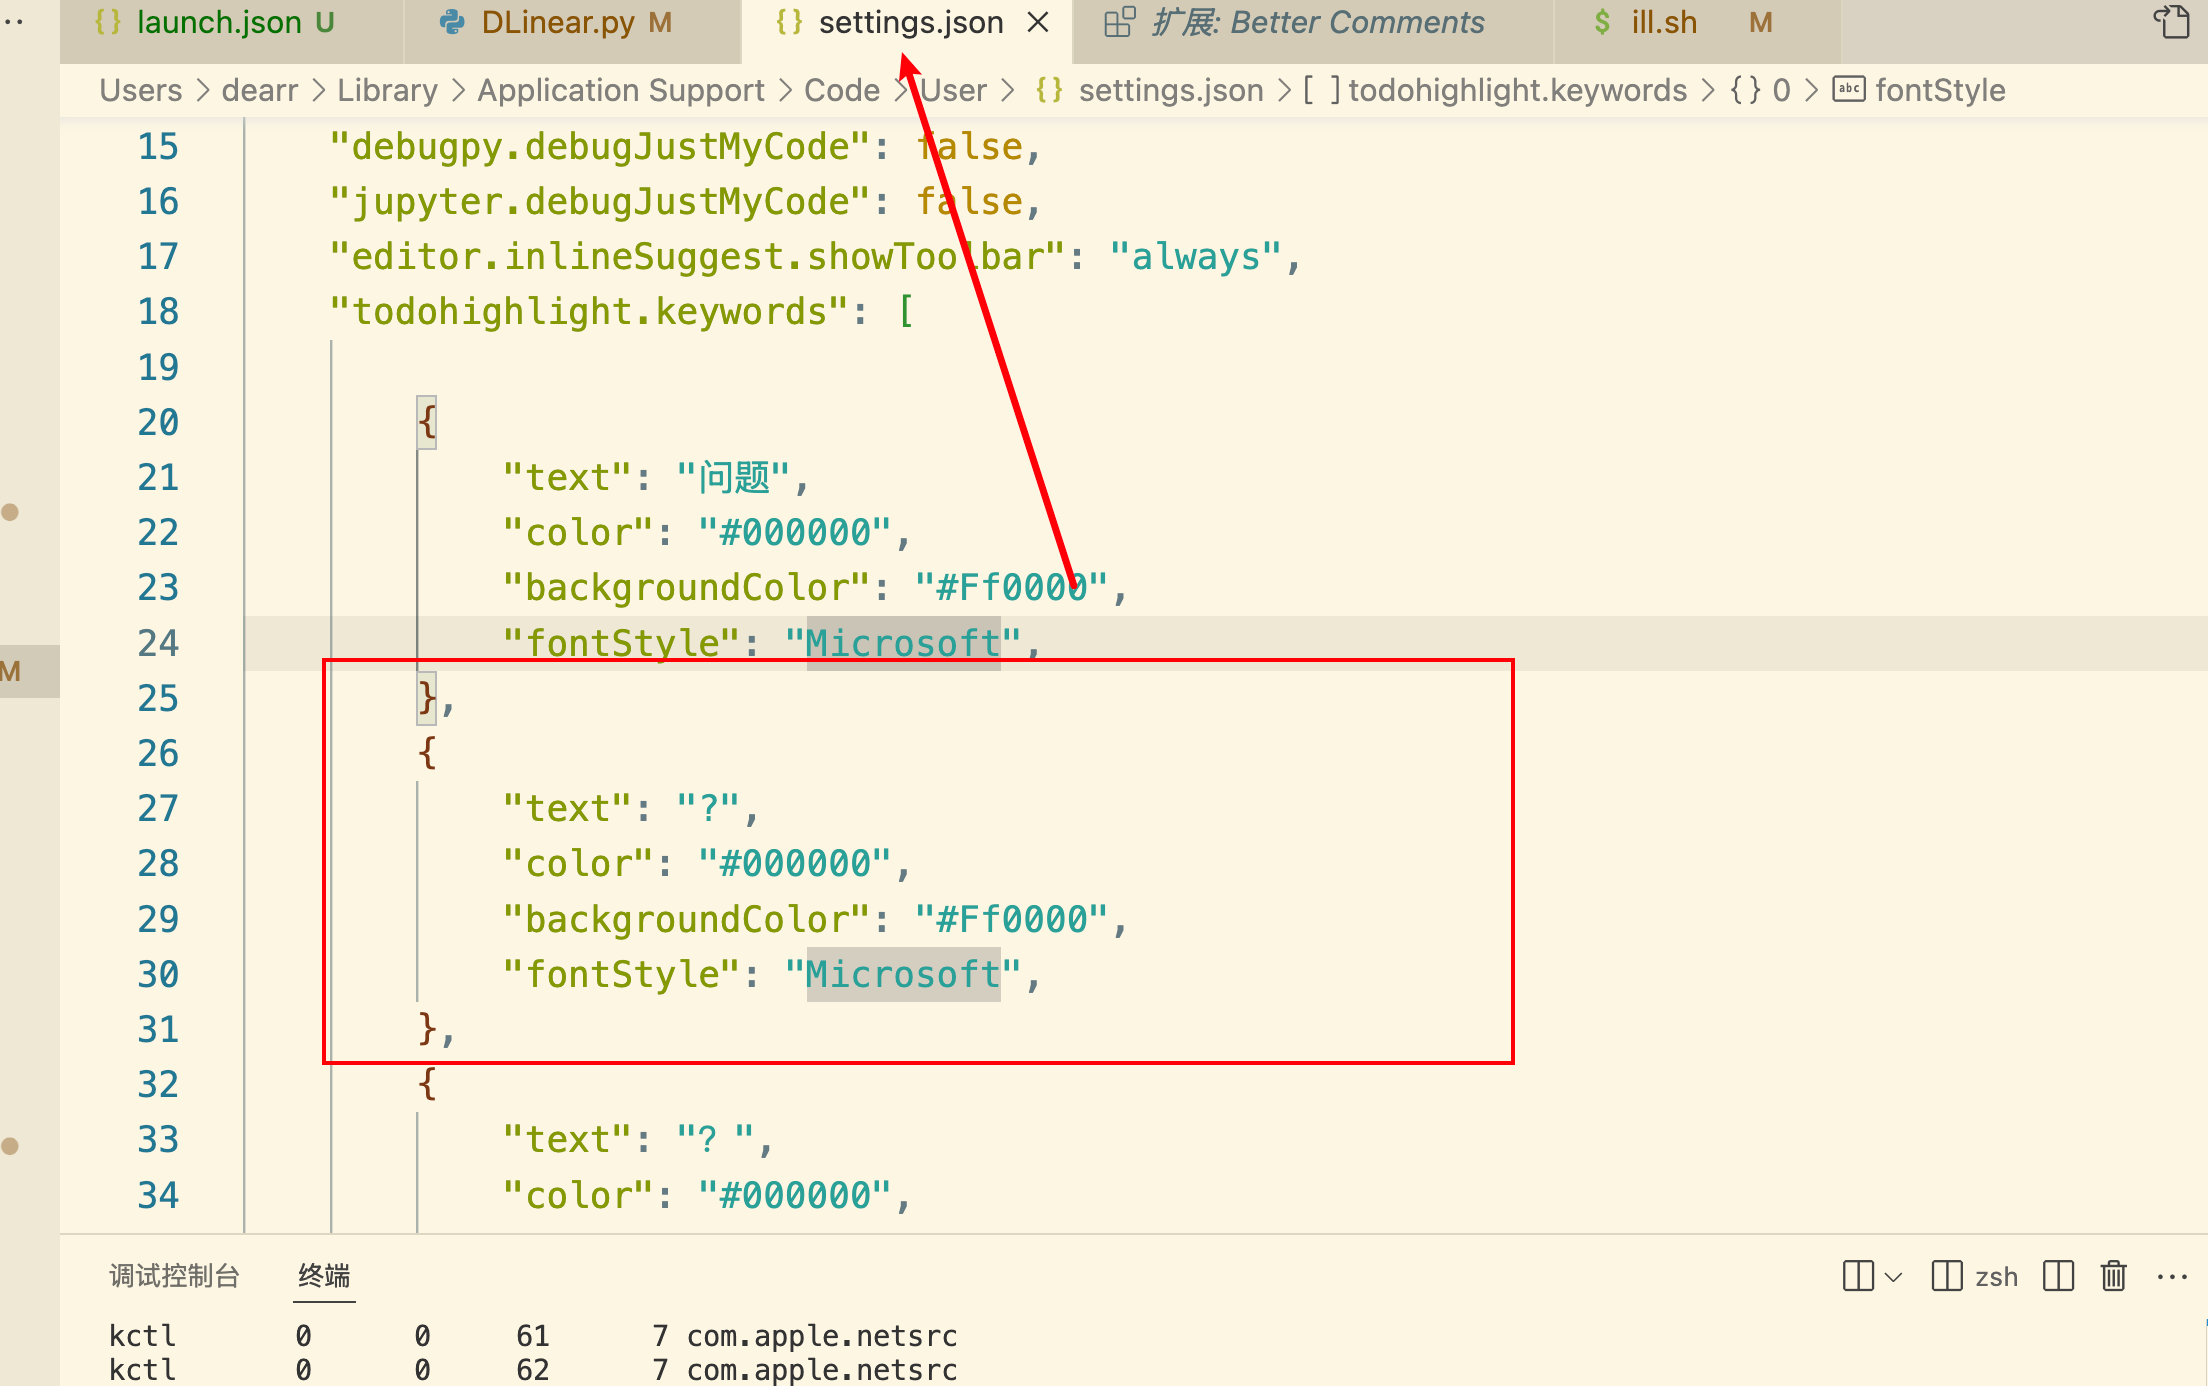Click line number 24 in the gutter
Screen dimensions: 2208x1386
(x=158, y=643)
